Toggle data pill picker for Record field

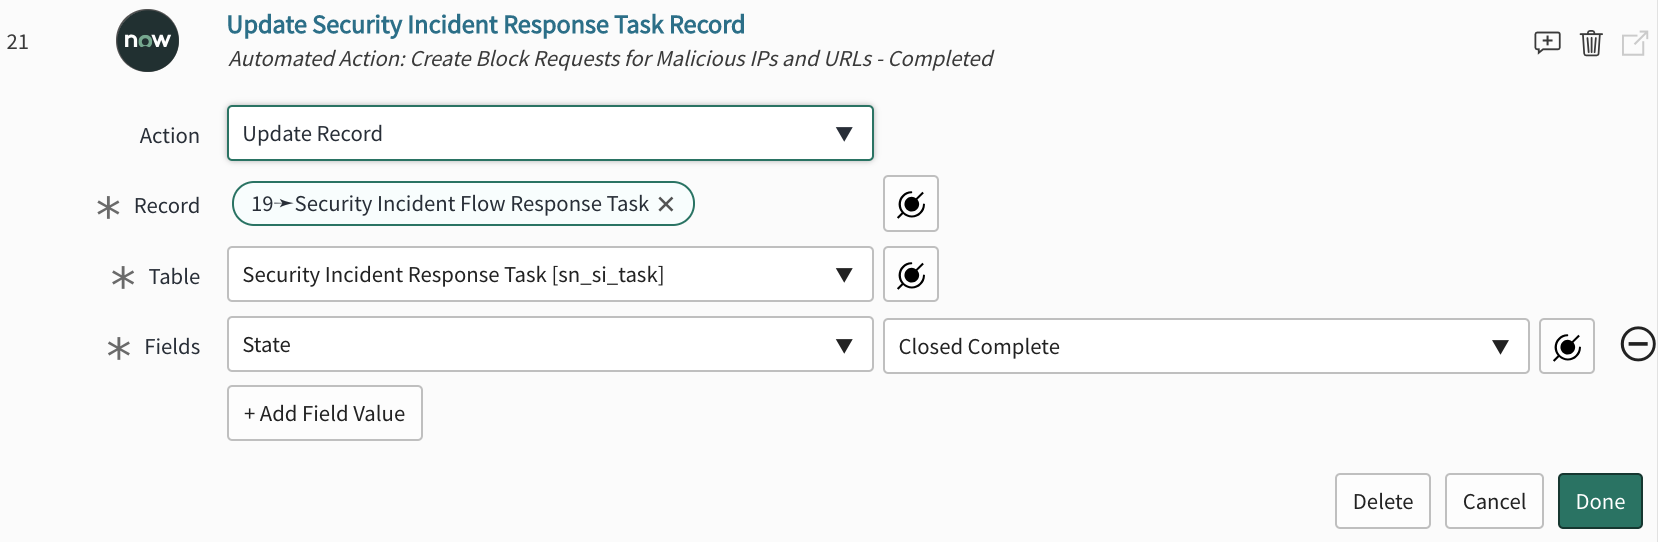coord(911,204)
